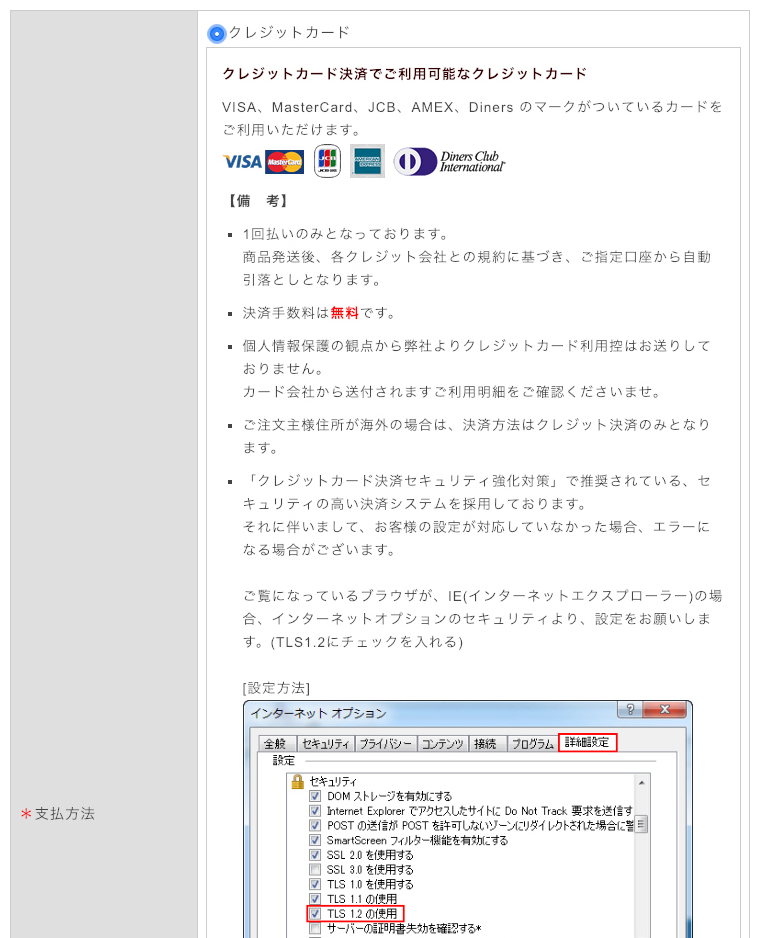Click the クレジットカード決済でご利用可能なクレジットカード heading
Screen dimensions: 760x938
[x=405, y=74]
